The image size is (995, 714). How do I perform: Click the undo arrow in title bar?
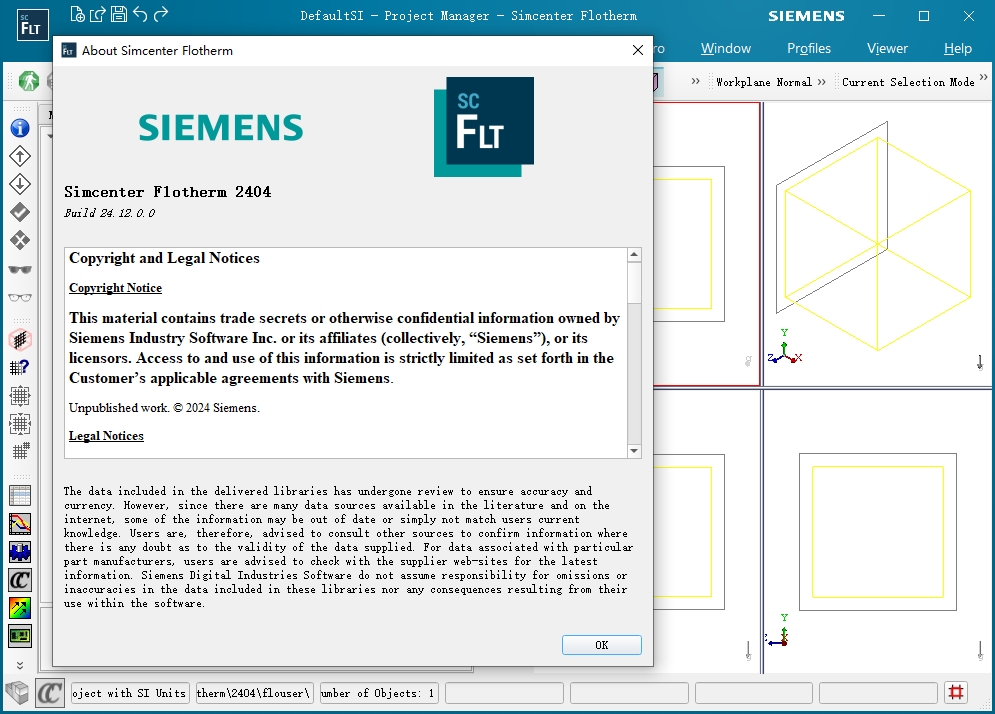click(140, 14)
